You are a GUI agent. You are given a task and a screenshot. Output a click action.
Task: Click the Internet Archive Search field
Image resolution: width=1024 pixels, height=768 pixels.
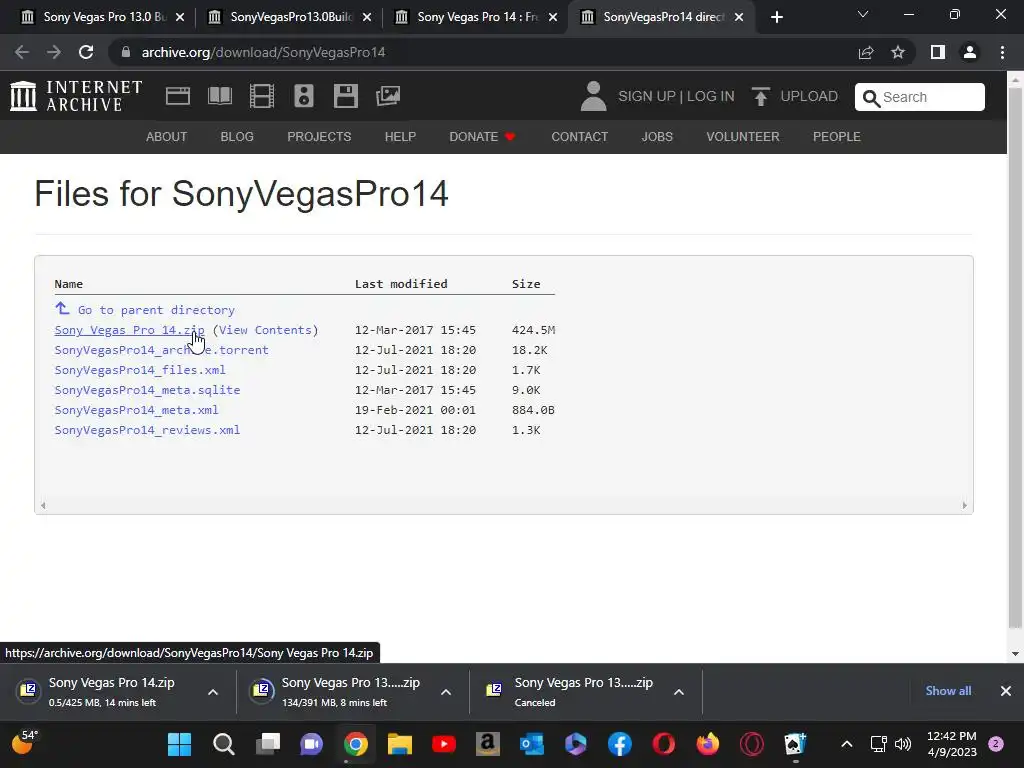(920, 97)
